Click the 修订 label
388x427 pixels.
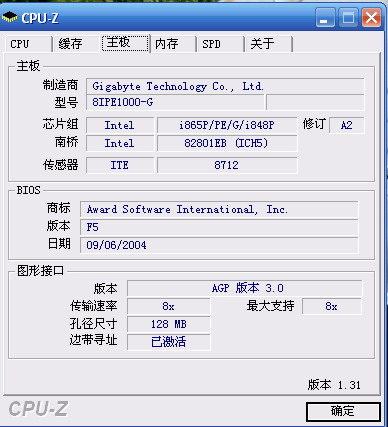pyautogui.click(x=314, y=124)
